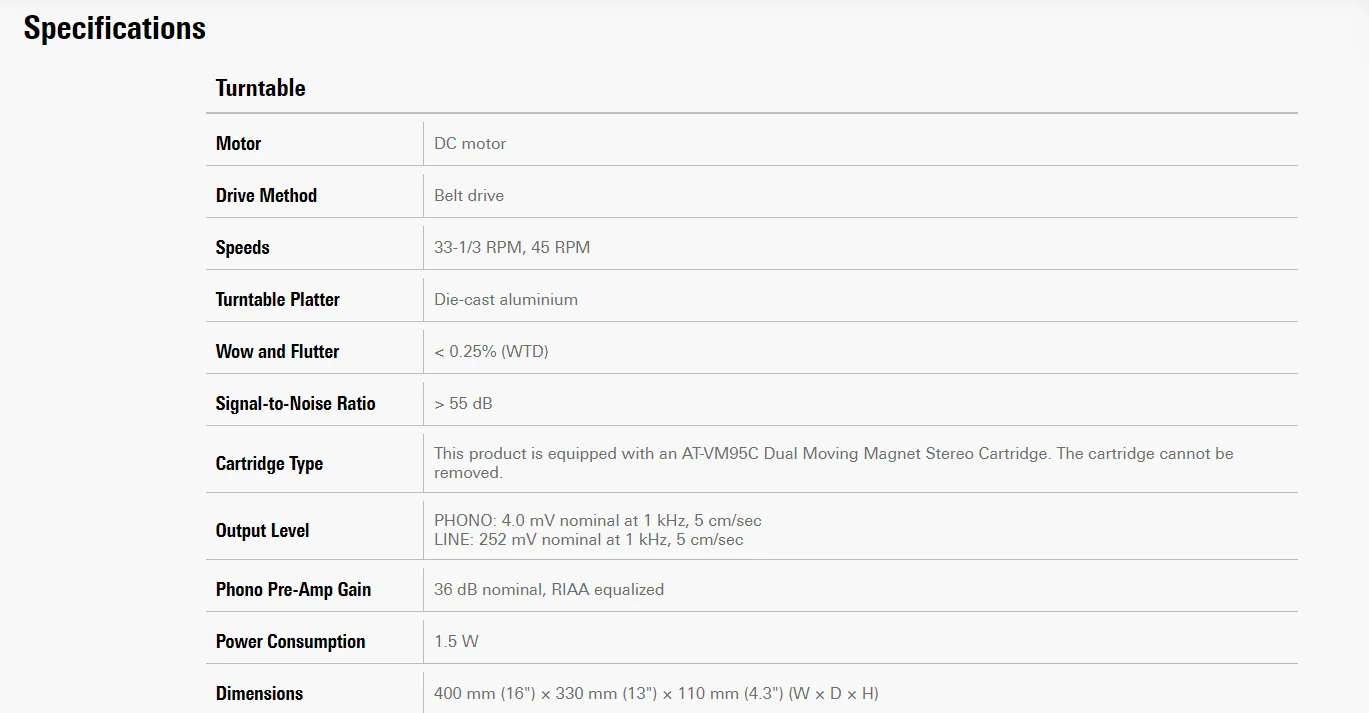Click the Cartridge Type label
The image size is (1369, 713).
(x=269, y=463)
